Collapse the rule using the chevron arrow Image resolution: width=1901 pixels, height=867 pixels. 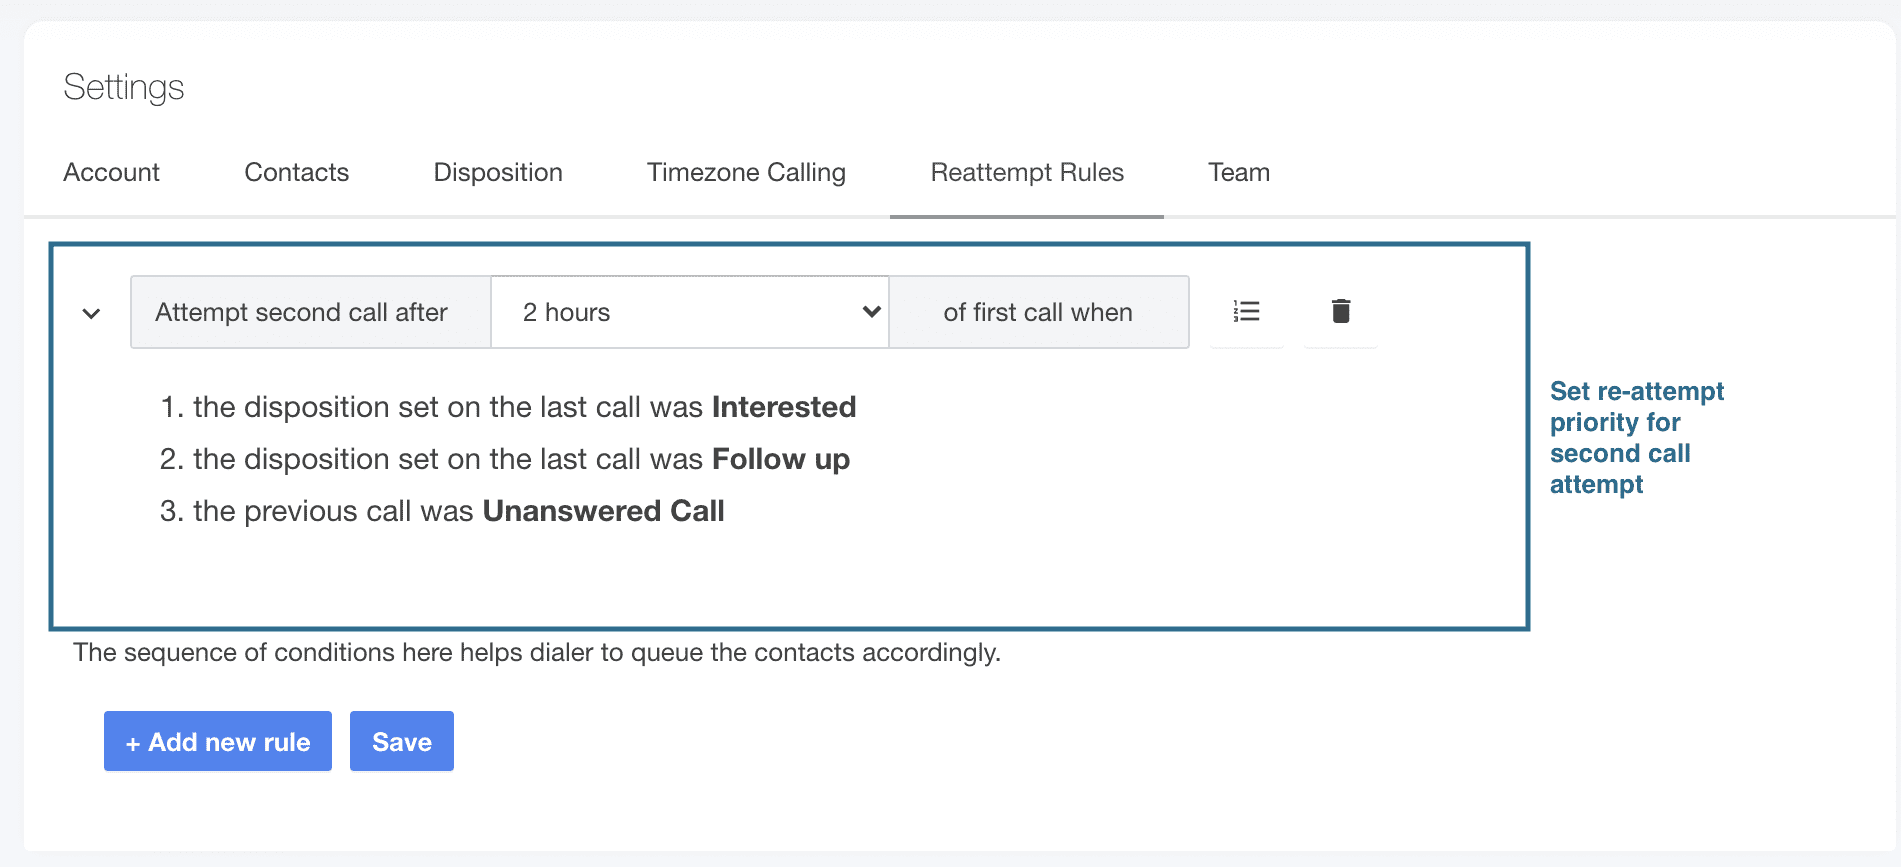point(90,313)
